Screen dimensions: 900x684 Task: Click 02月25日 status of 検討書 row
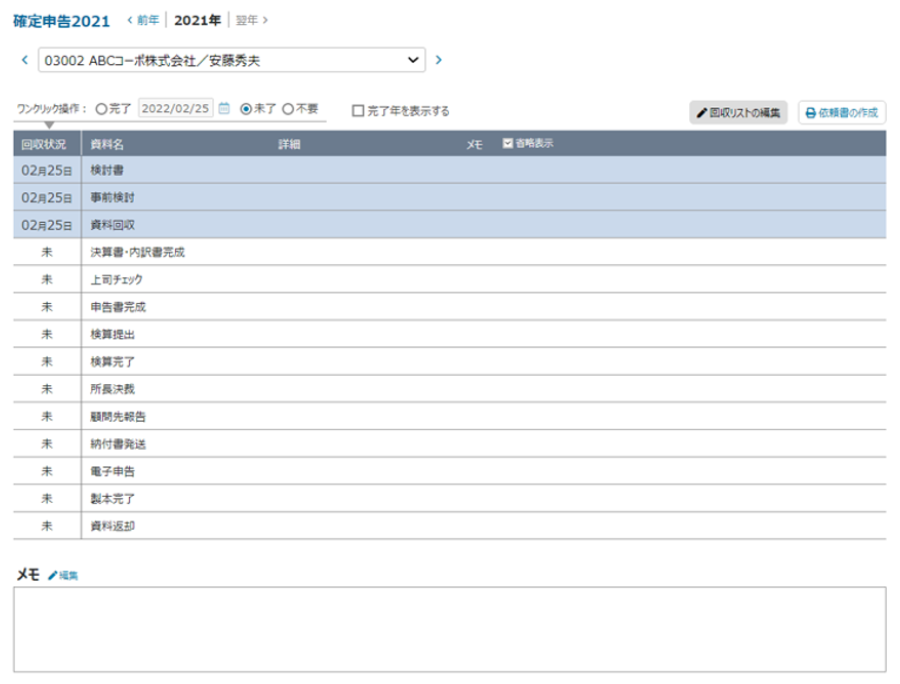(47, 170)
